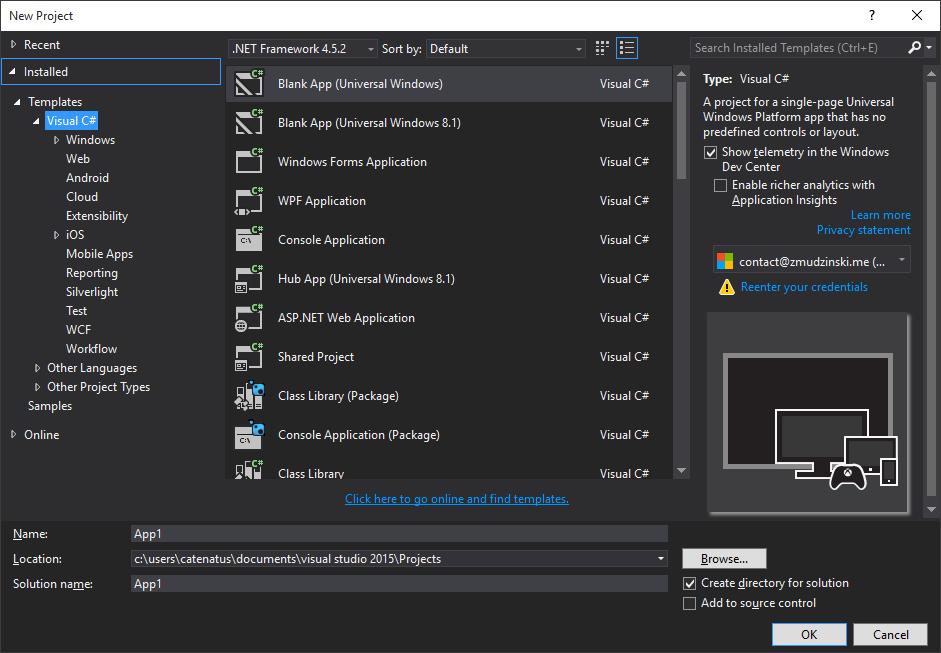This screenshot has height=653, width=941.
Task: Click the OK button
Action: 809,634
